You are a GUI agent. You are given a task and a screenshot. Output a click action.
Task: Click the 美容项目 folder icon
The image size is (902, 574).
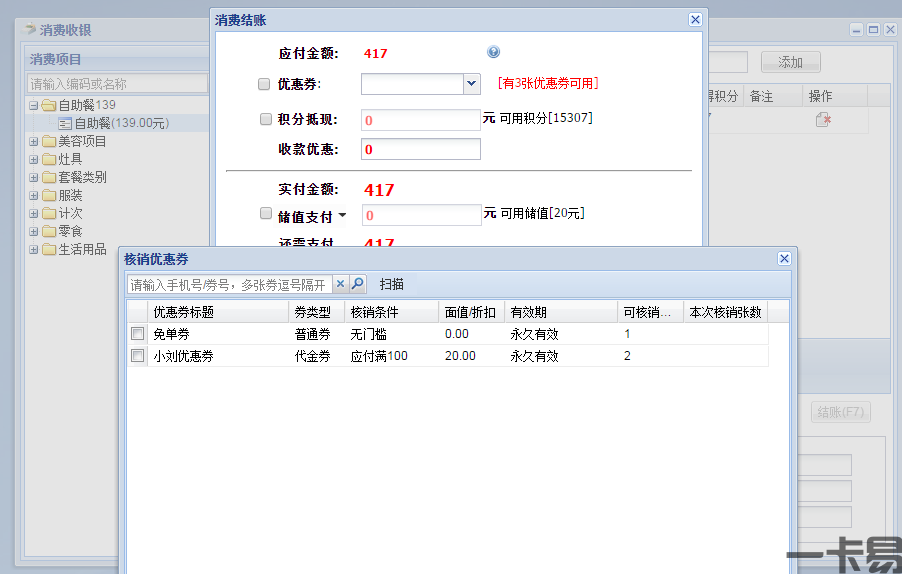point(49,141)
